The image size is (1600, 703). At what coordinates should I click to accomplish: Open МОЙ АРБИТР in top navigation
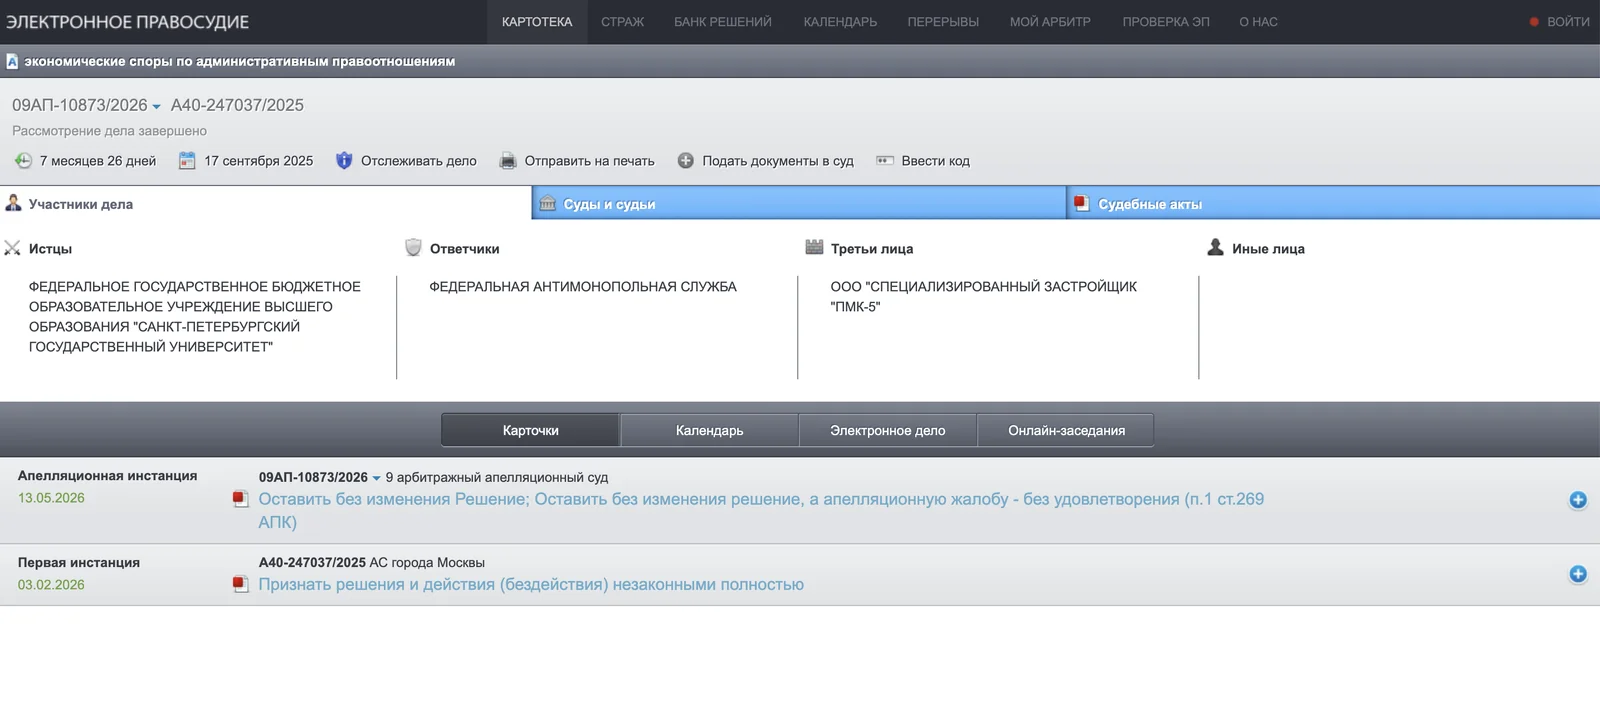click(1050, 22)
